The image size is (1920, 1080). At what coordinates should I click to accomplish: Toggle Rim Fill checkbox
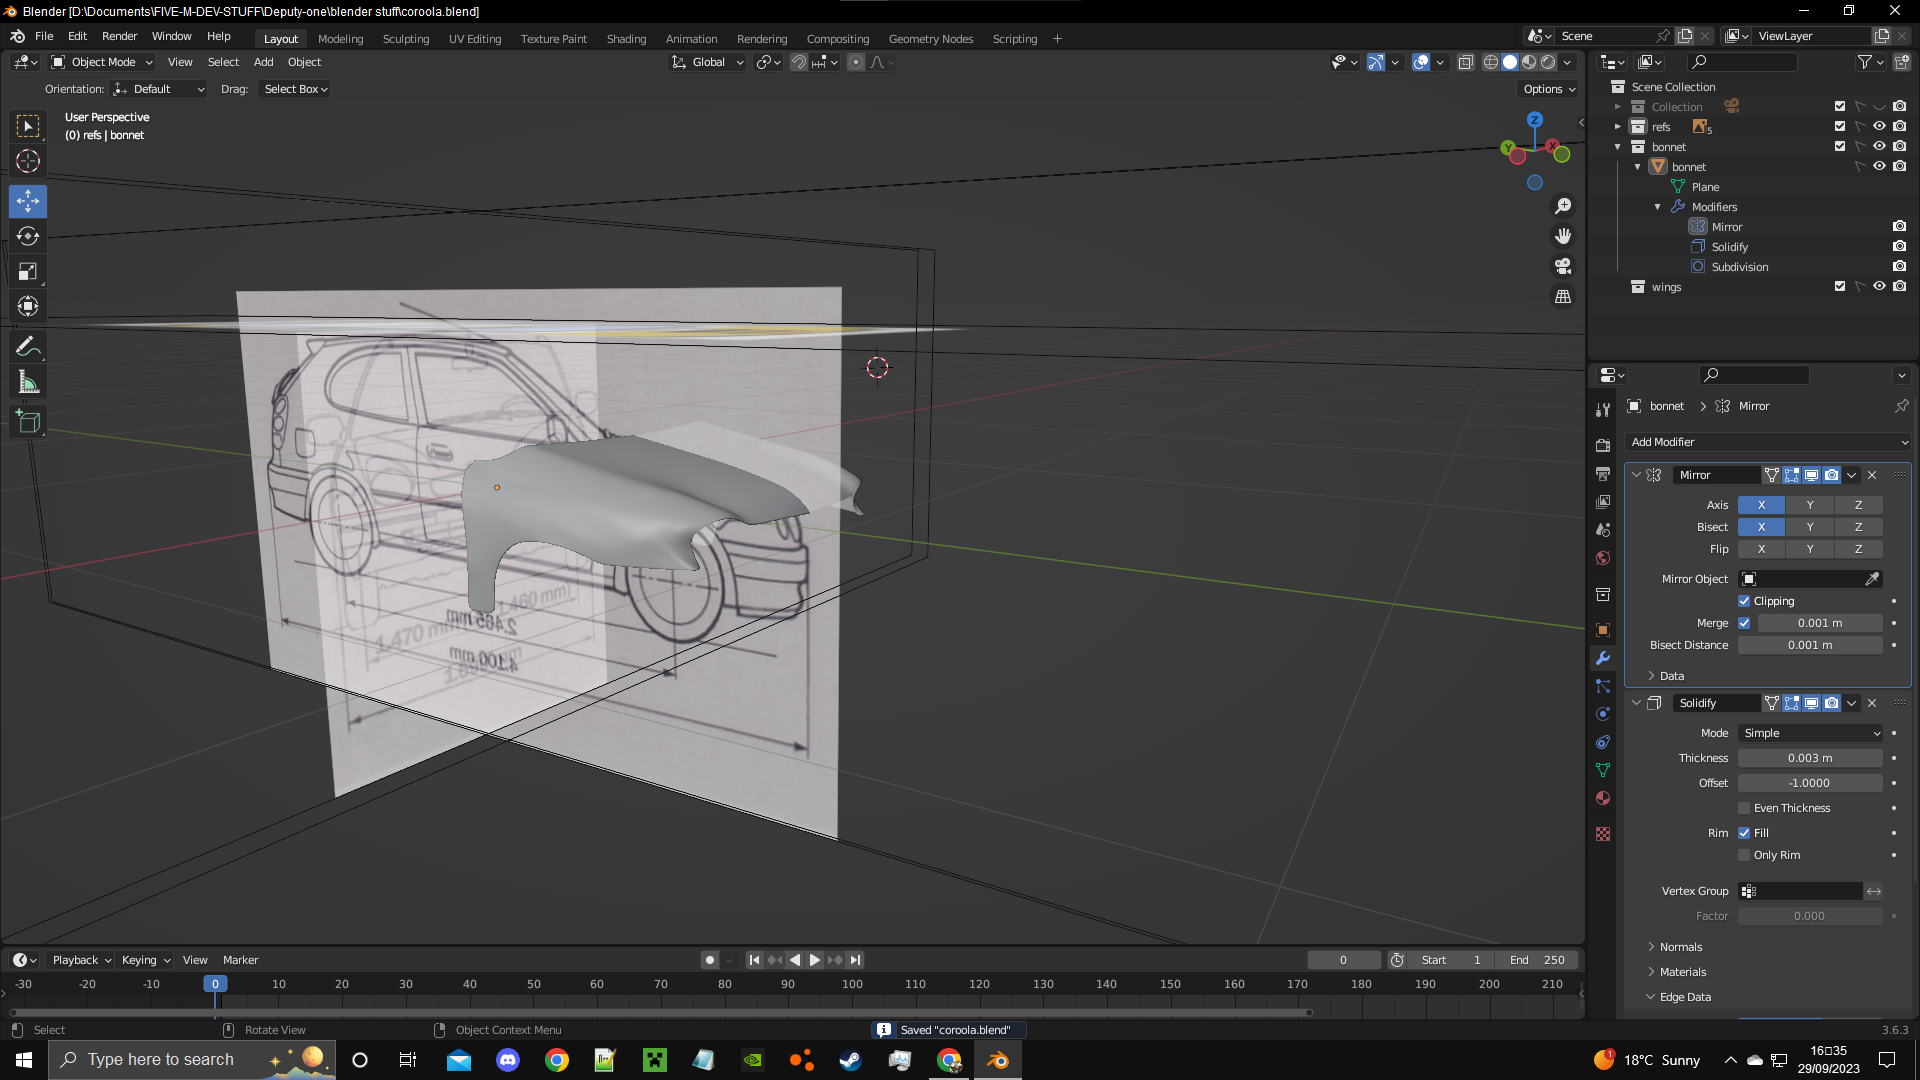coord(1744,833)
